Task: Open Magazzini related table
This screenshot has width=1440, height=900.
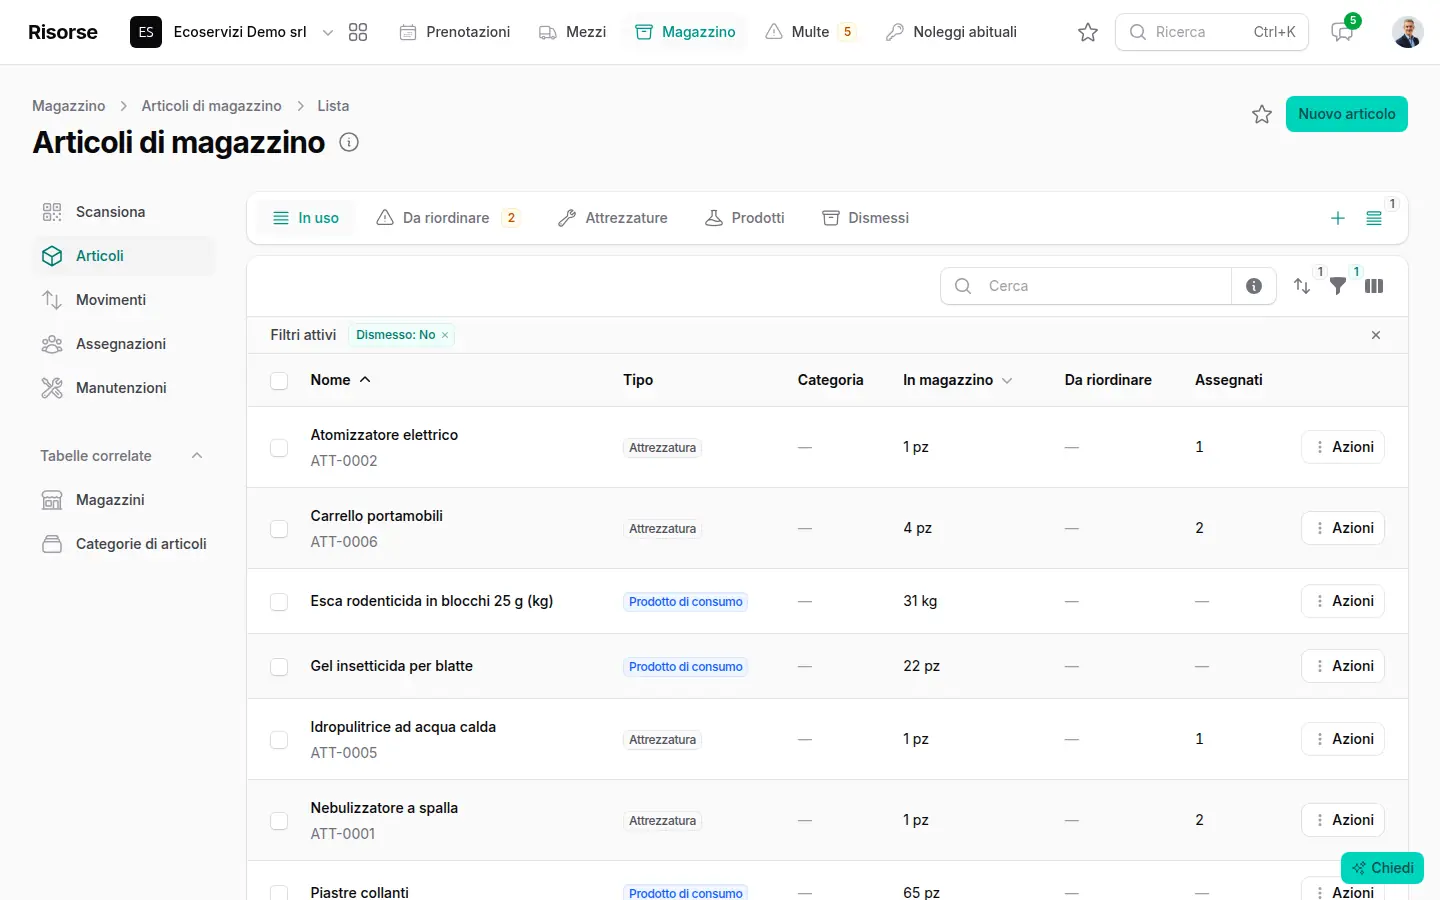Action: coord(124,500)
